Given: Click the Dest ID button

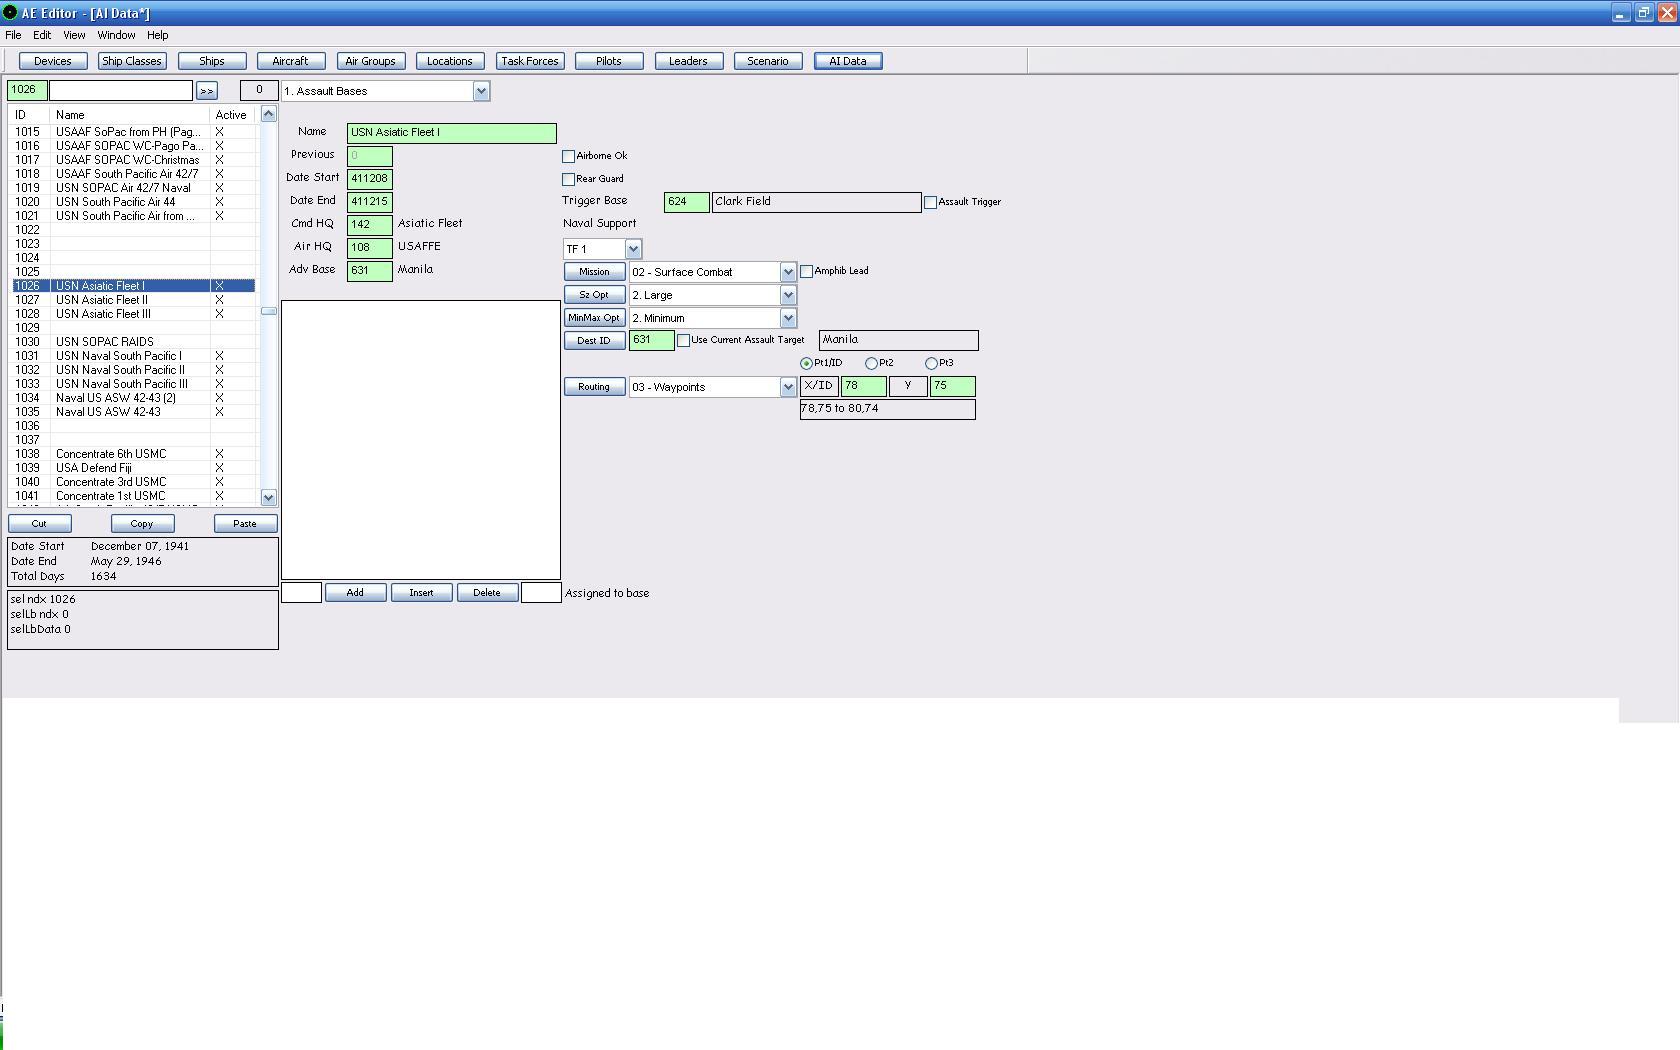Looking at the screenshot, I should 594,341.
